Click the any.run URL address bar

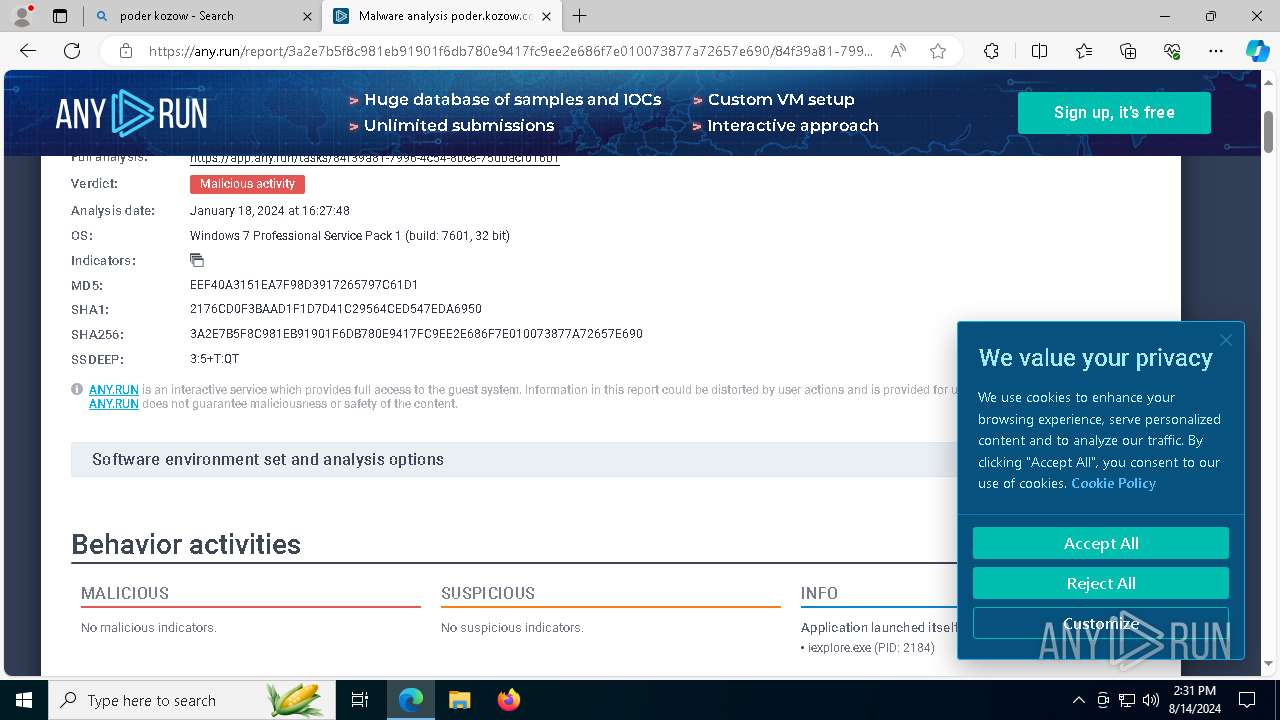[510, 51]
